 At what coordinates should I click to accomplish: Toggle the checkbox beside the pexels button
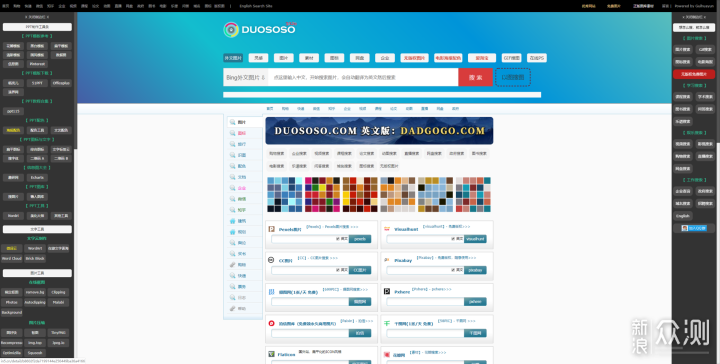[x=338, y=239]
